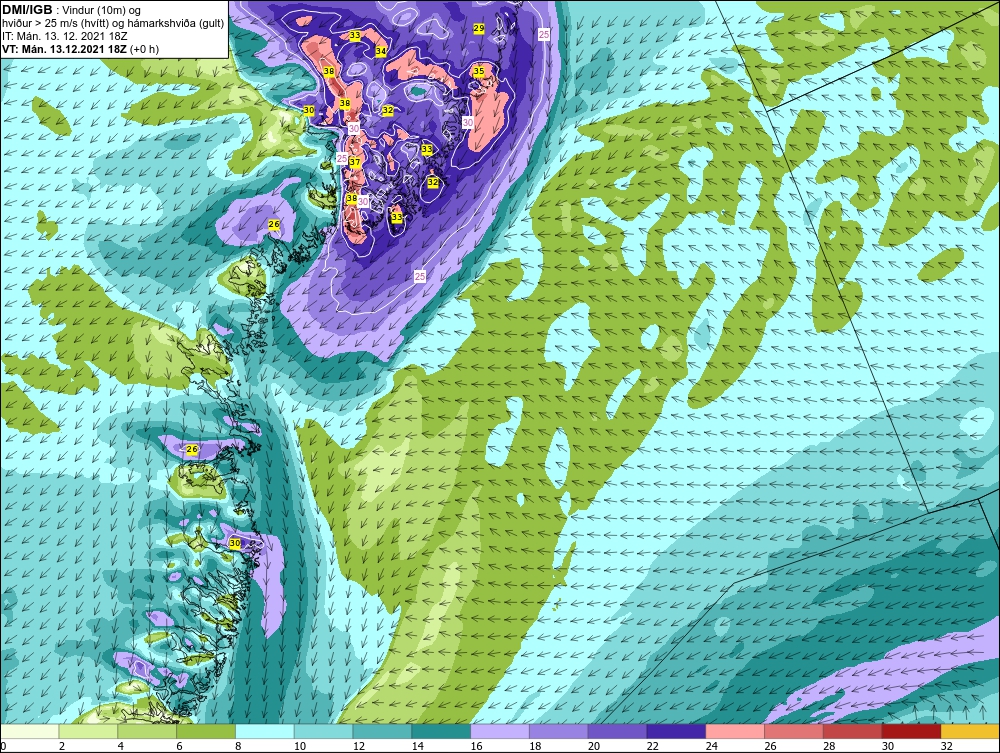Click the bold 'VT: Mán. 13.12.2021 18Z (+0 h)' line
The width and height of the screenshot is (1000, 753).
pos(80,49)
